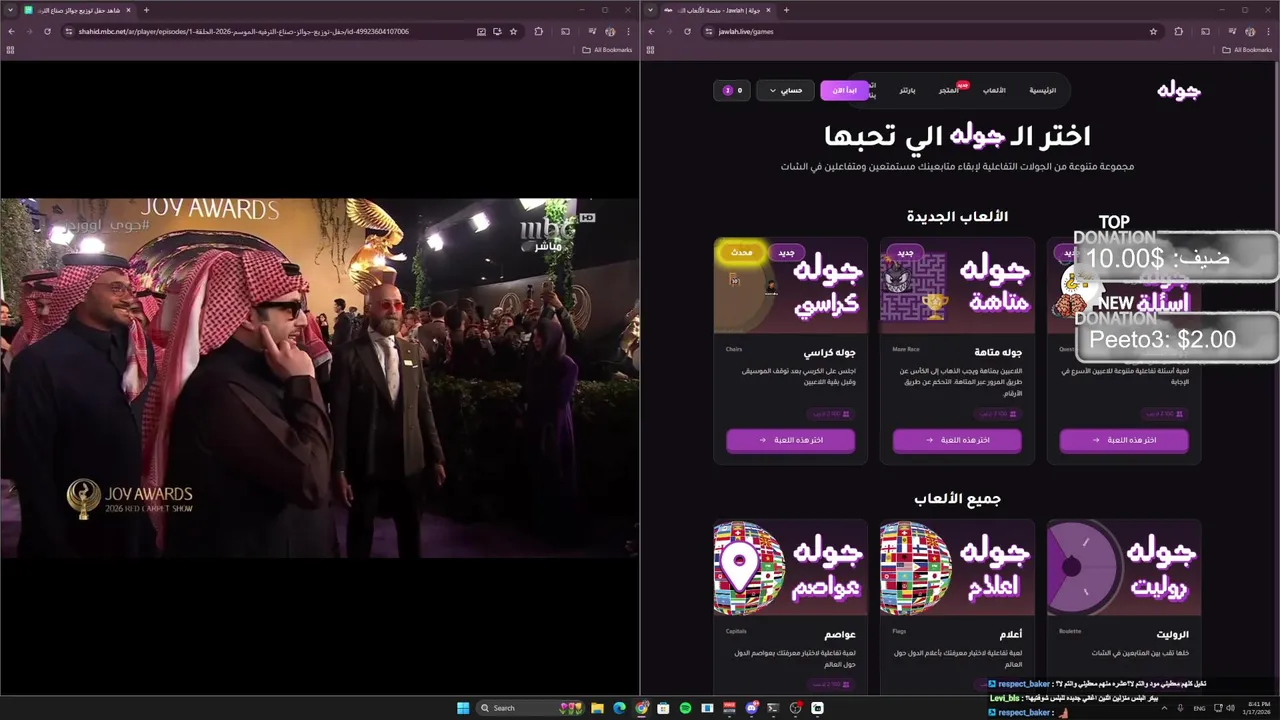Click the Joy Awards video player

[x=320, y=377]
